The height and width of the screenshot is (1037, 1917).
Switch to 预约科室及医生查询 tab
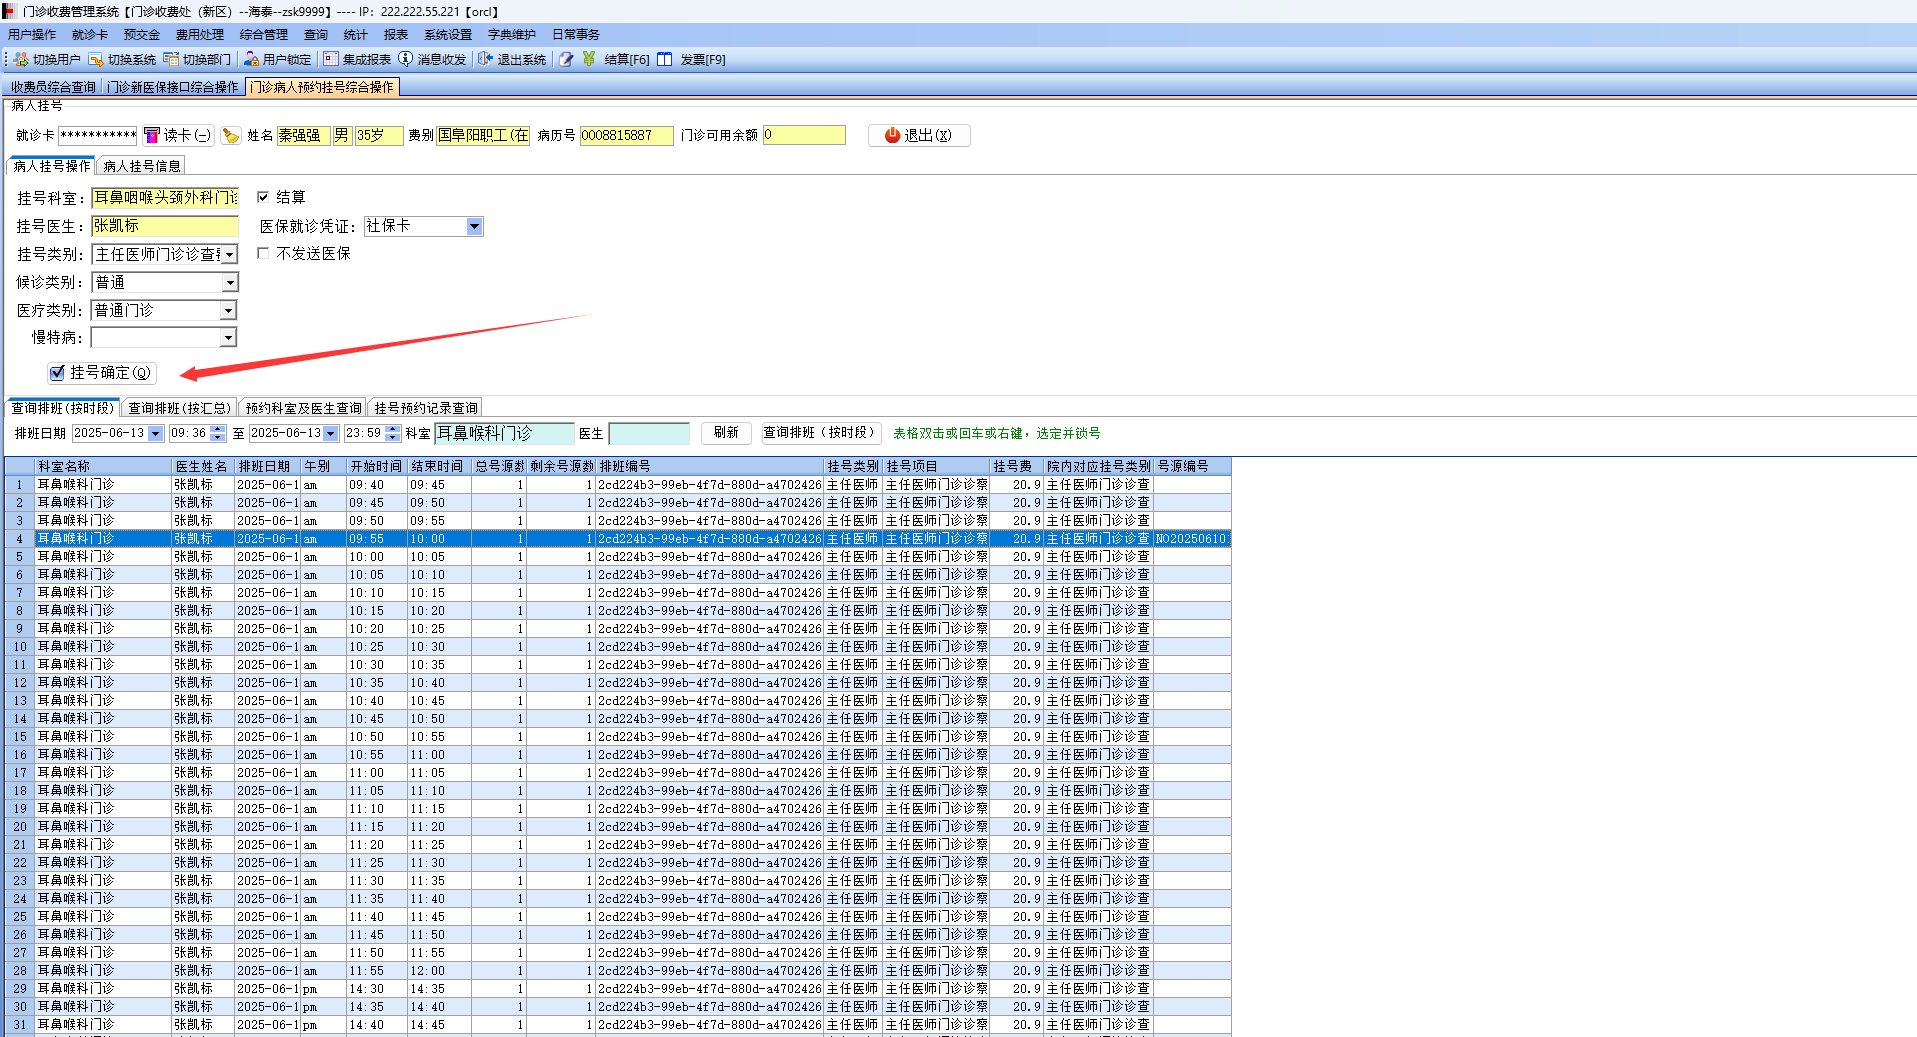(303, 408)
